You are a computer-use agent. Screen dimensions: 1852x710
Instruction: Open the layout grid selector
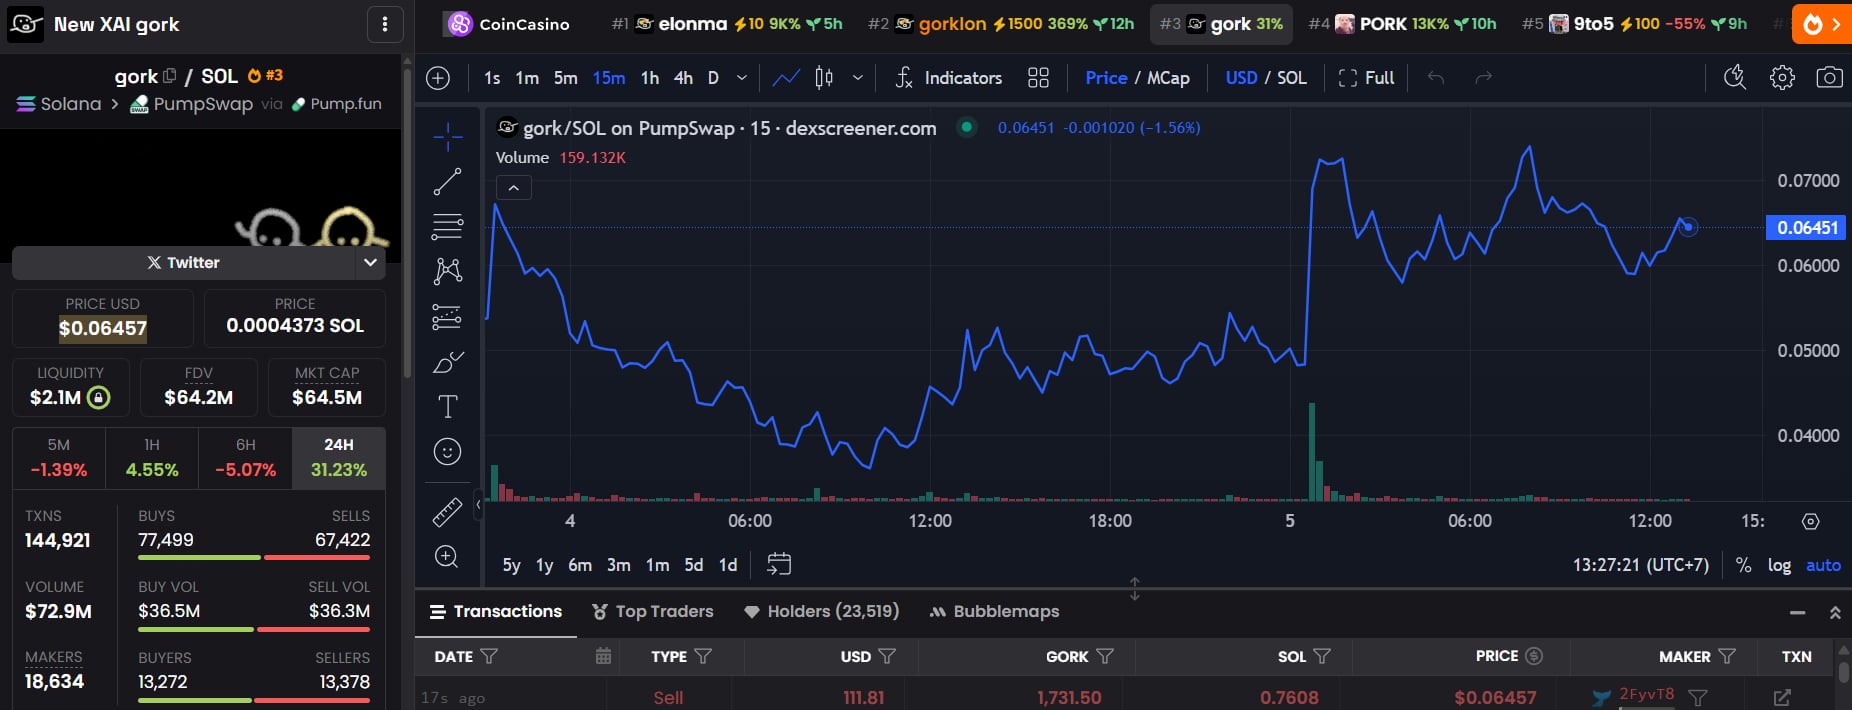point(1038,78)
